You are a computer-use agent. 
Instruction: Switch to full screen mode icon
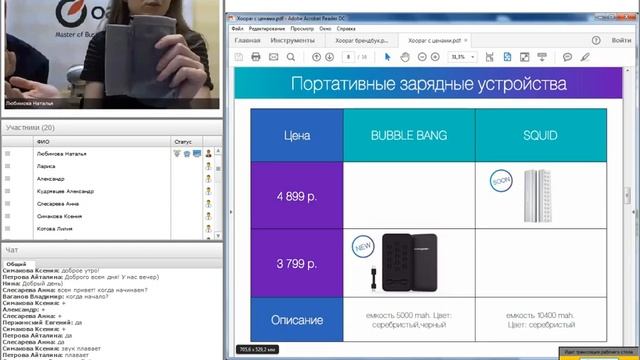tap(524, 57)
